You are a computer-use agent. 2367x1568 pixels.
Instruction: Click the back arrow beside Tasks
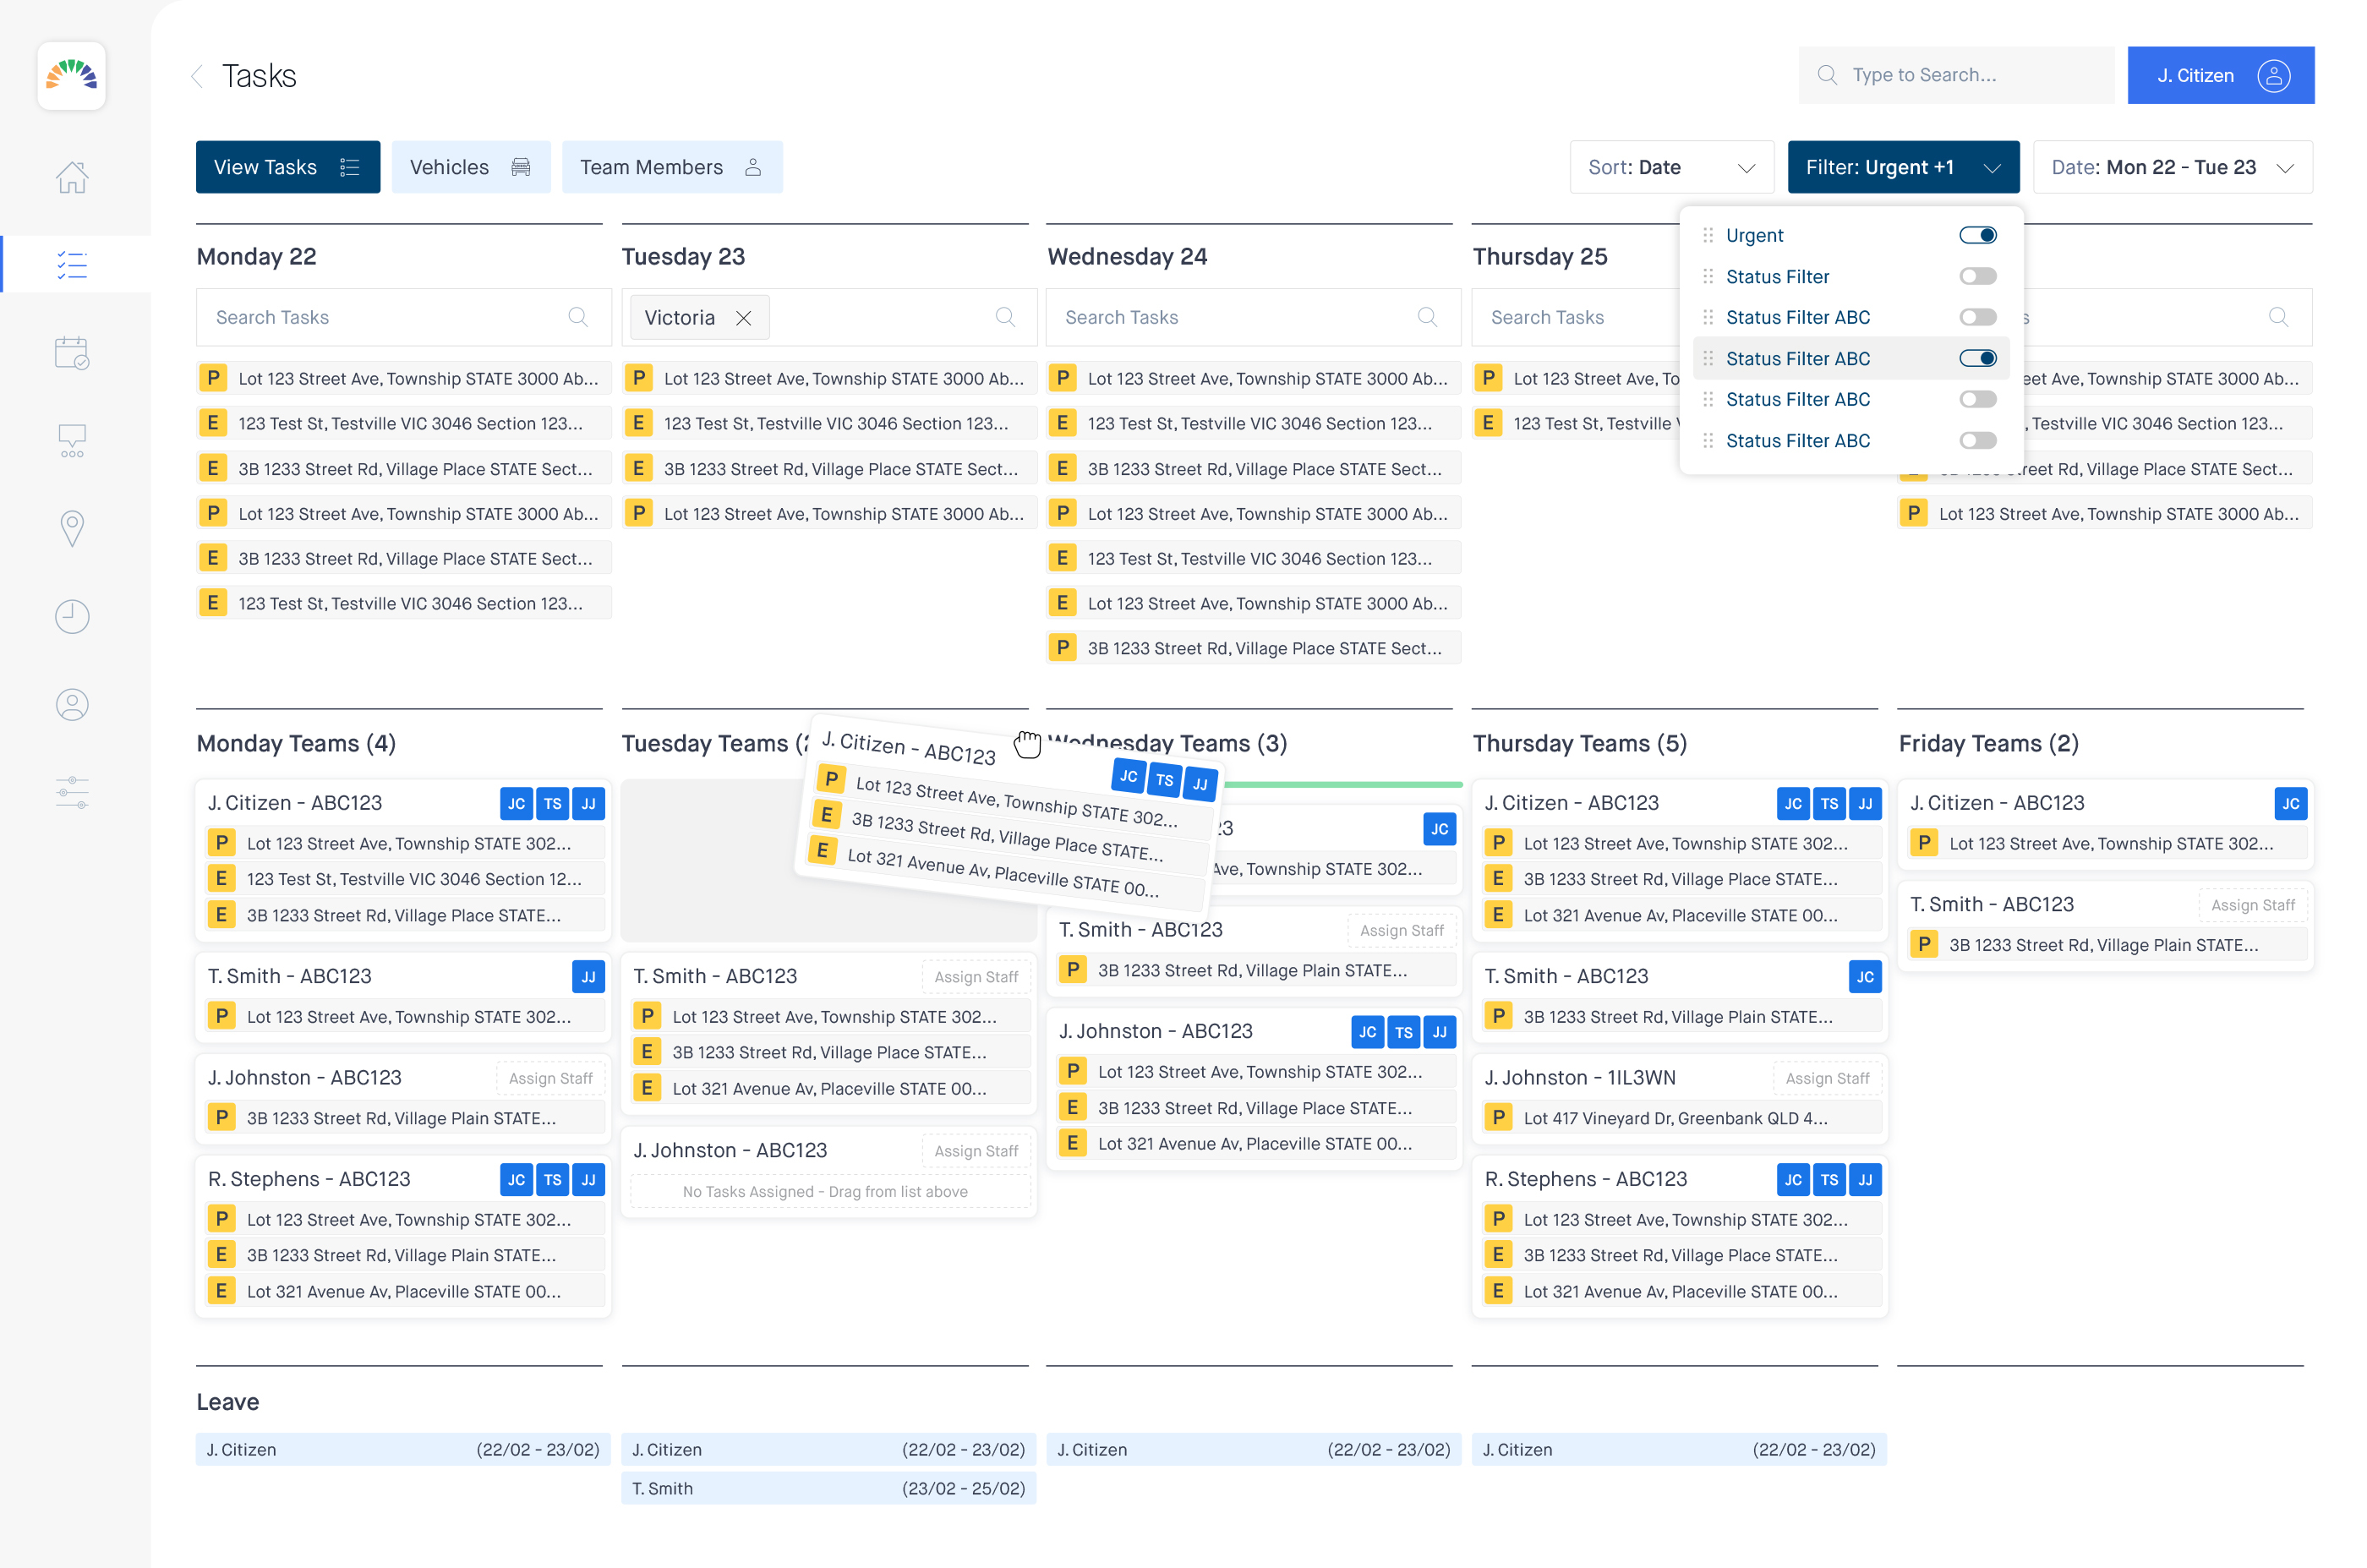197,76
